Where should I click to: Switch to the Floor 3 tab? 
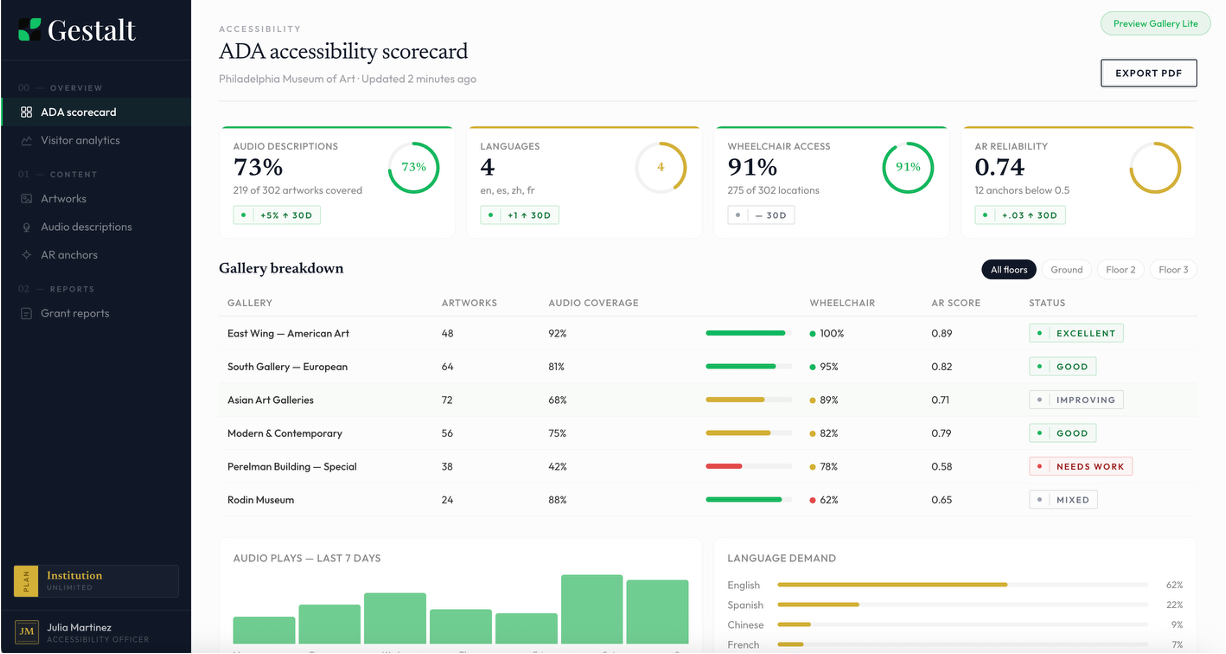pos(1173,269)
